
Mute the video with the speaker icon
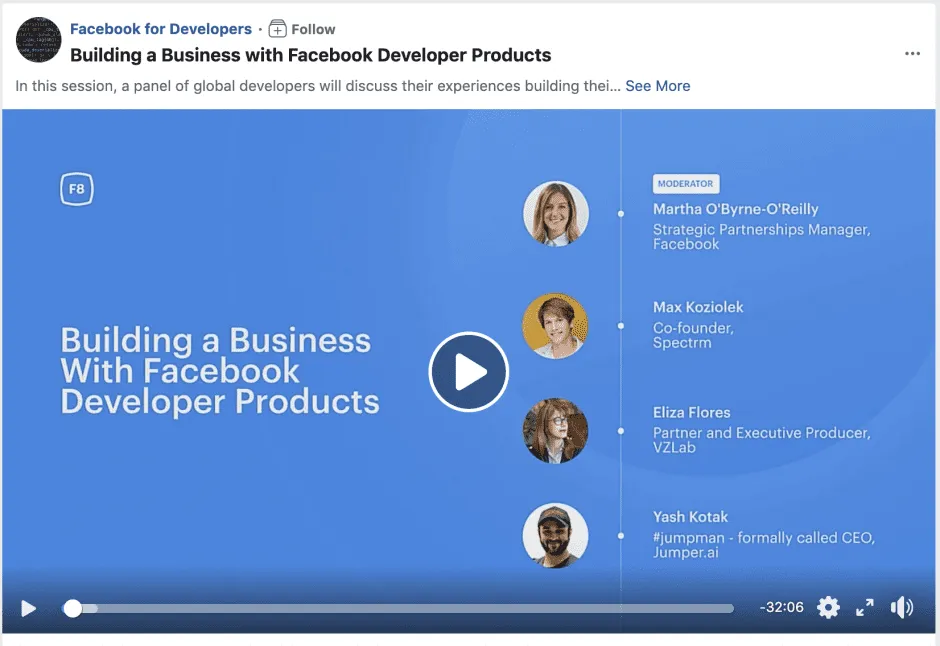click(x=902, y=608)
